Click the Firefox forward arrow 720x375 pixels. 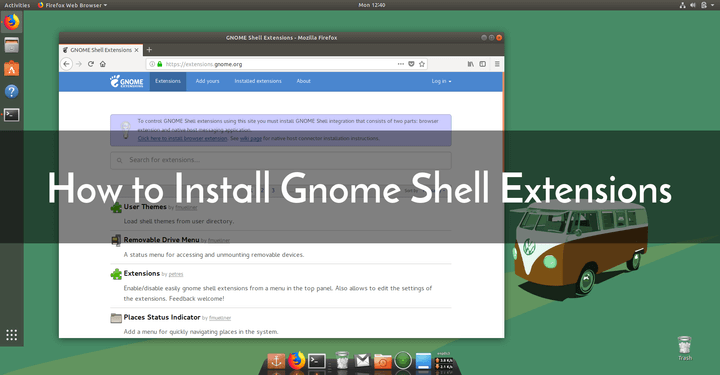tap(79, 64)
